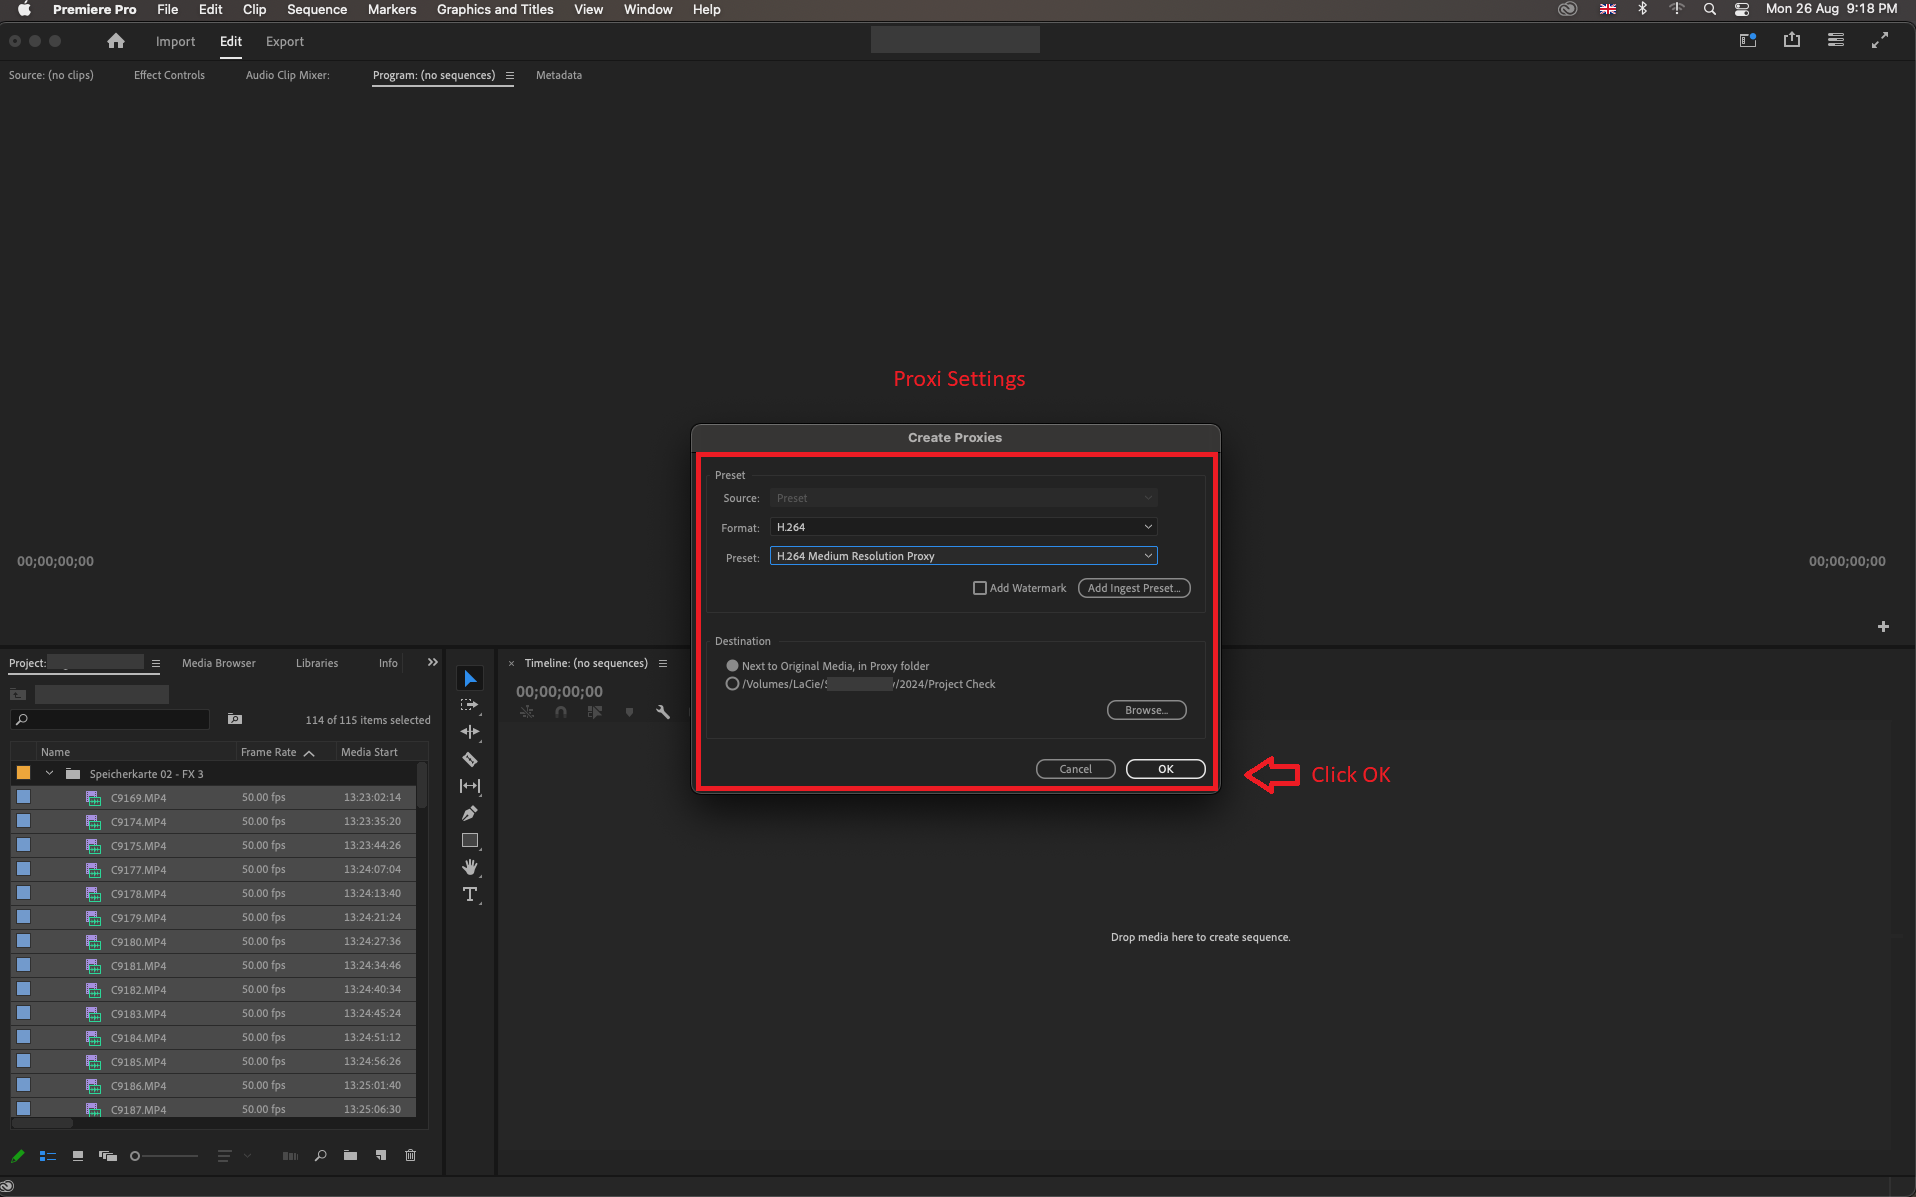Screen dimensions: 1916x1197
Task: Select the Type tool
Action: pos(470,894)
